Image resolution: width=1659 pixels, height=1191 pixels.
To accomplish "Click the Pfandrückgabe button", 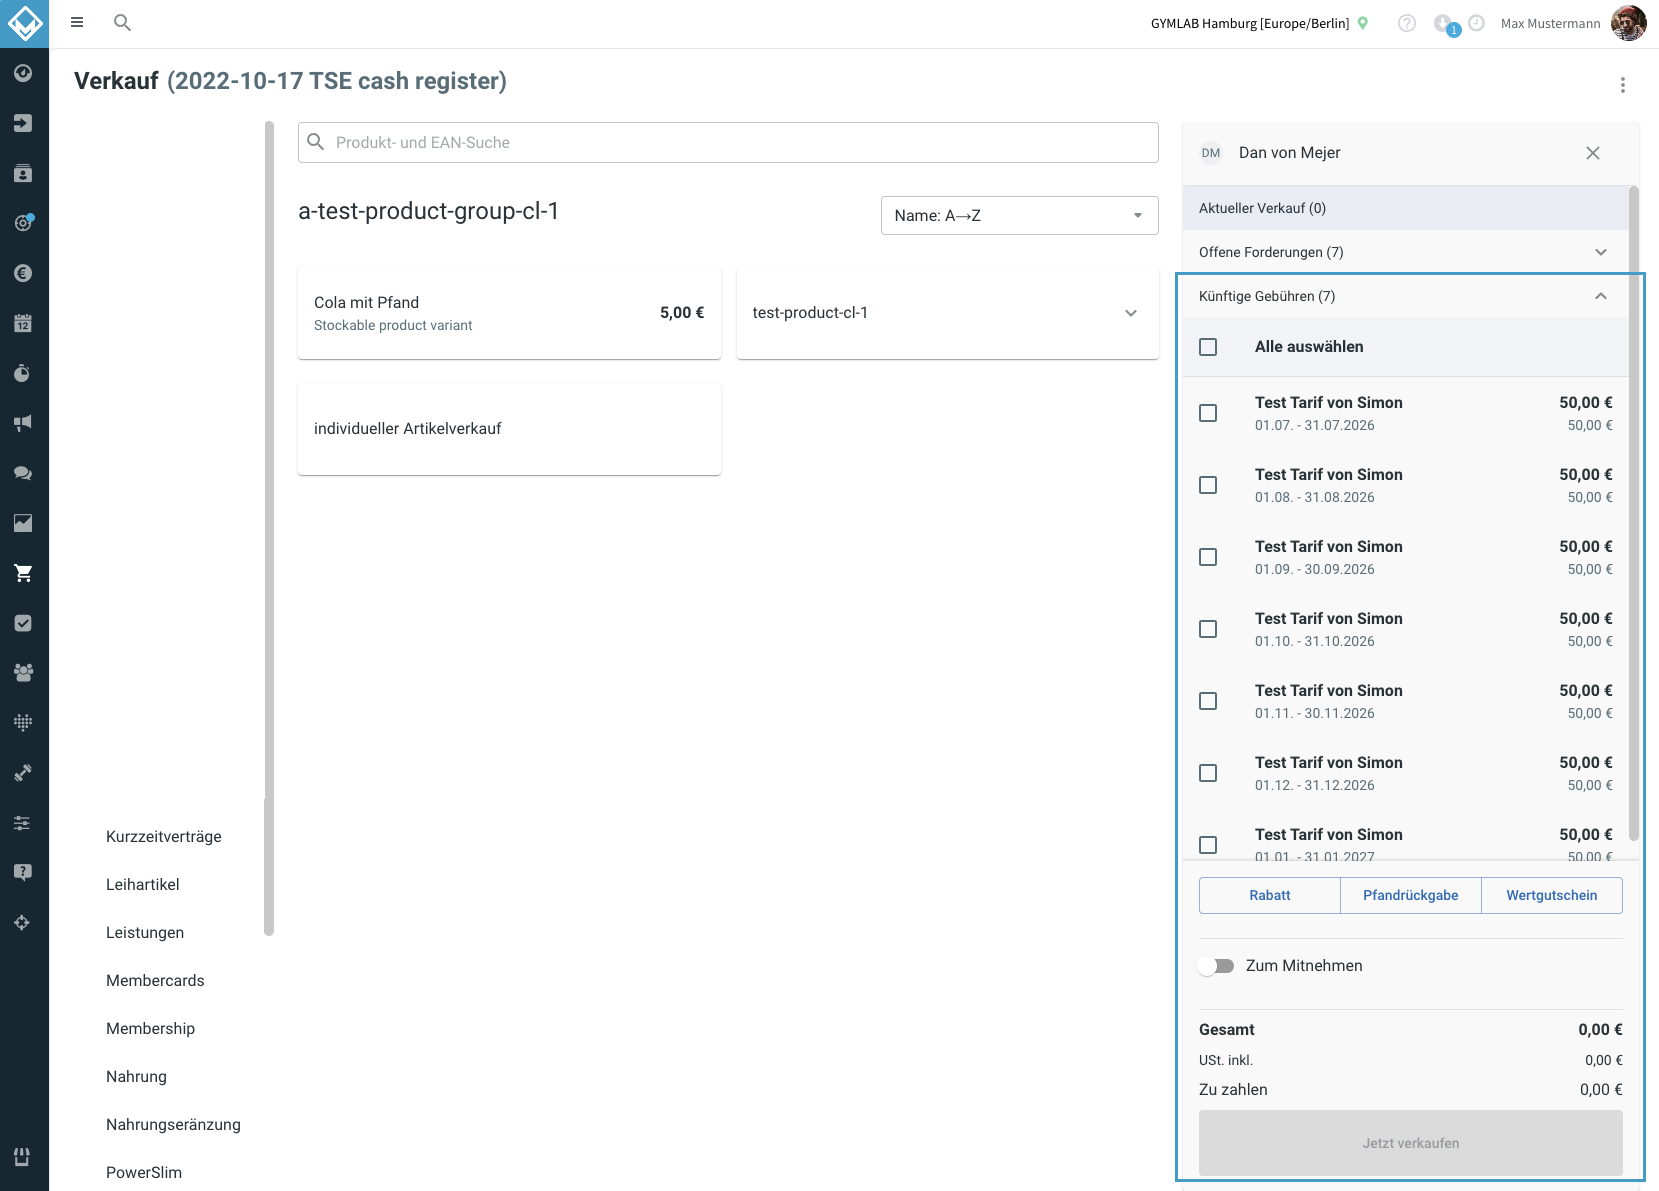I will point(1410,895).
